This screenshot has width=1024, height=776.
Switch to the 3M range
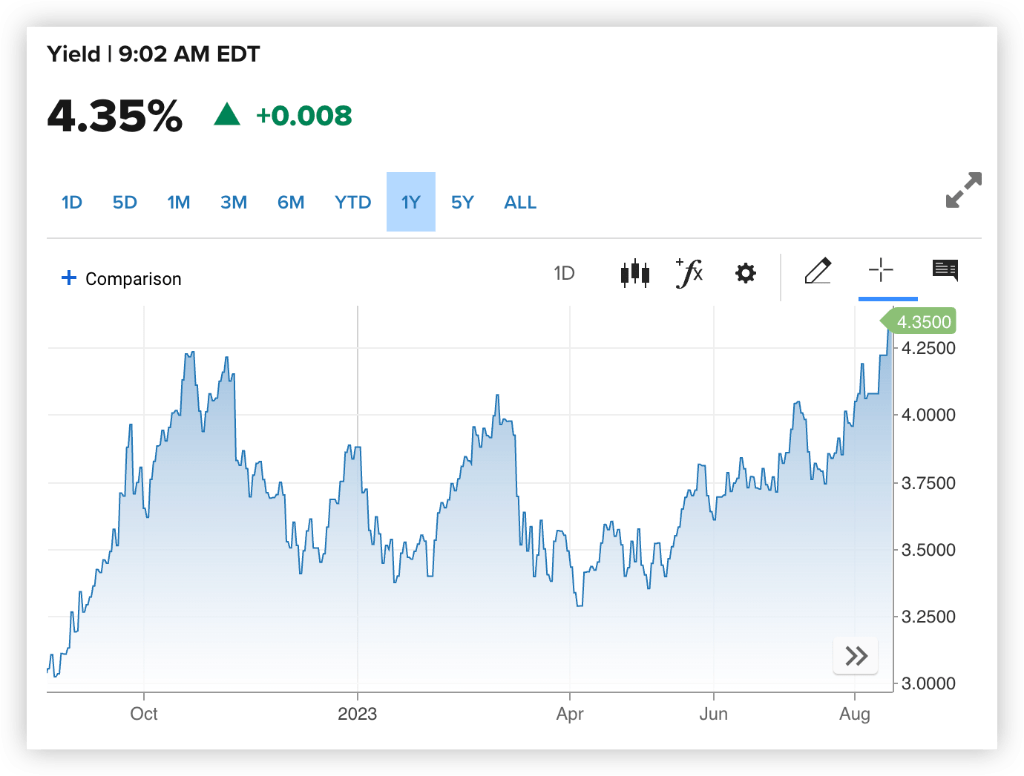tap(233, 202)
